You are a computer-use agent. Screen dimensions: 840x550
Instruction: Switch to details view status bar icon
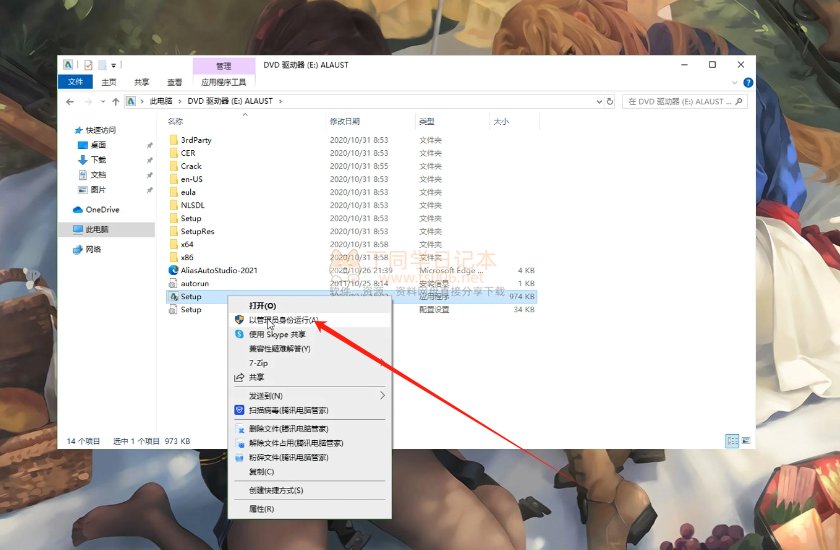(732, 441)
